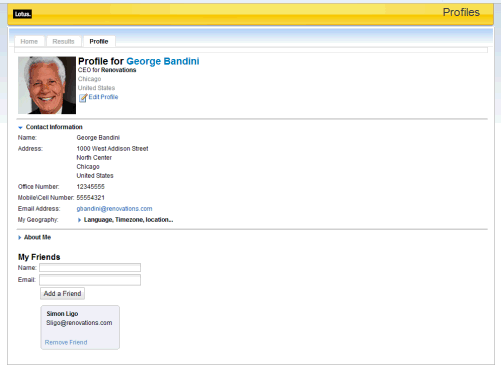The image size is (501, 377).
Task: Click the About Me section title
Action: point(37,237)
